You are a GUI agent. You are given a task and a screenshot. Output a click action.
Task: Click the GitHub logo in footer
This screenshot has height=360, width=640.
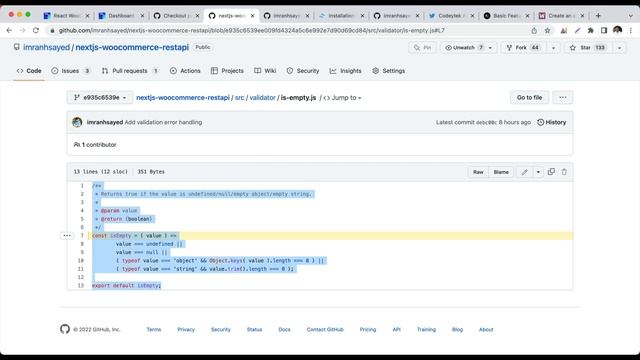(x=65, y=329)
